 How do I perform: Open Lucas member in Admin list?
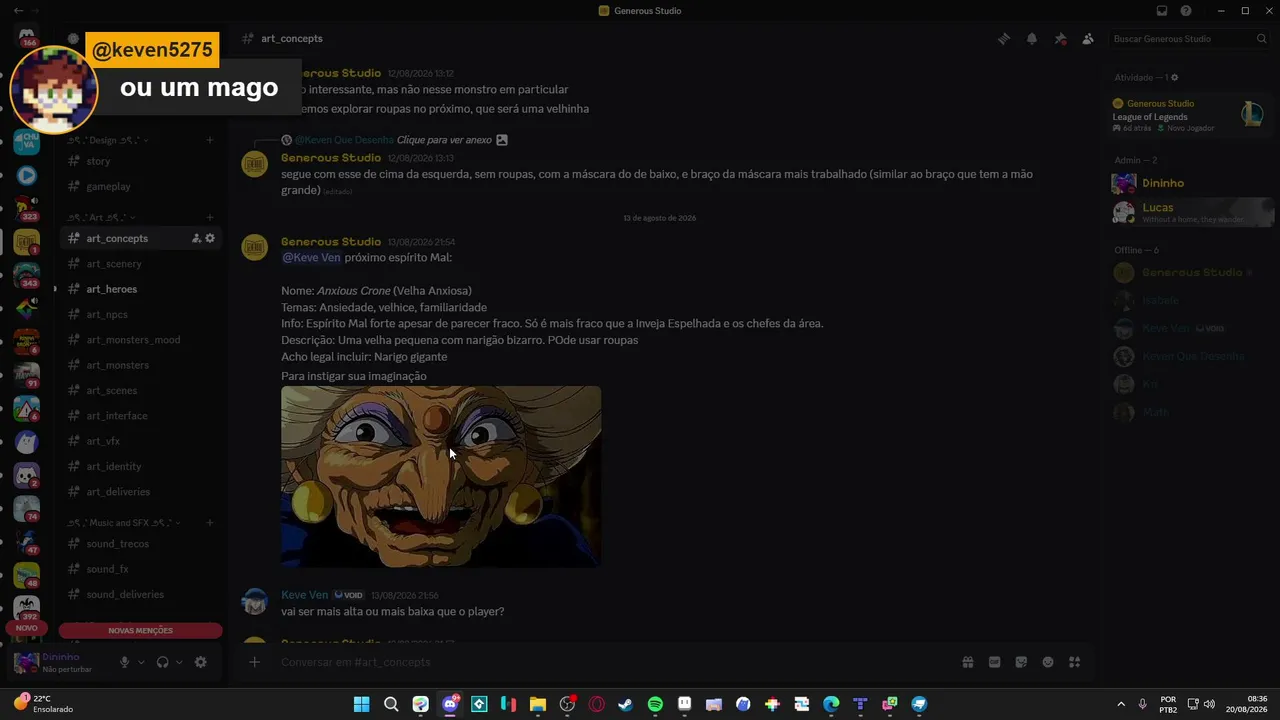1191,212
